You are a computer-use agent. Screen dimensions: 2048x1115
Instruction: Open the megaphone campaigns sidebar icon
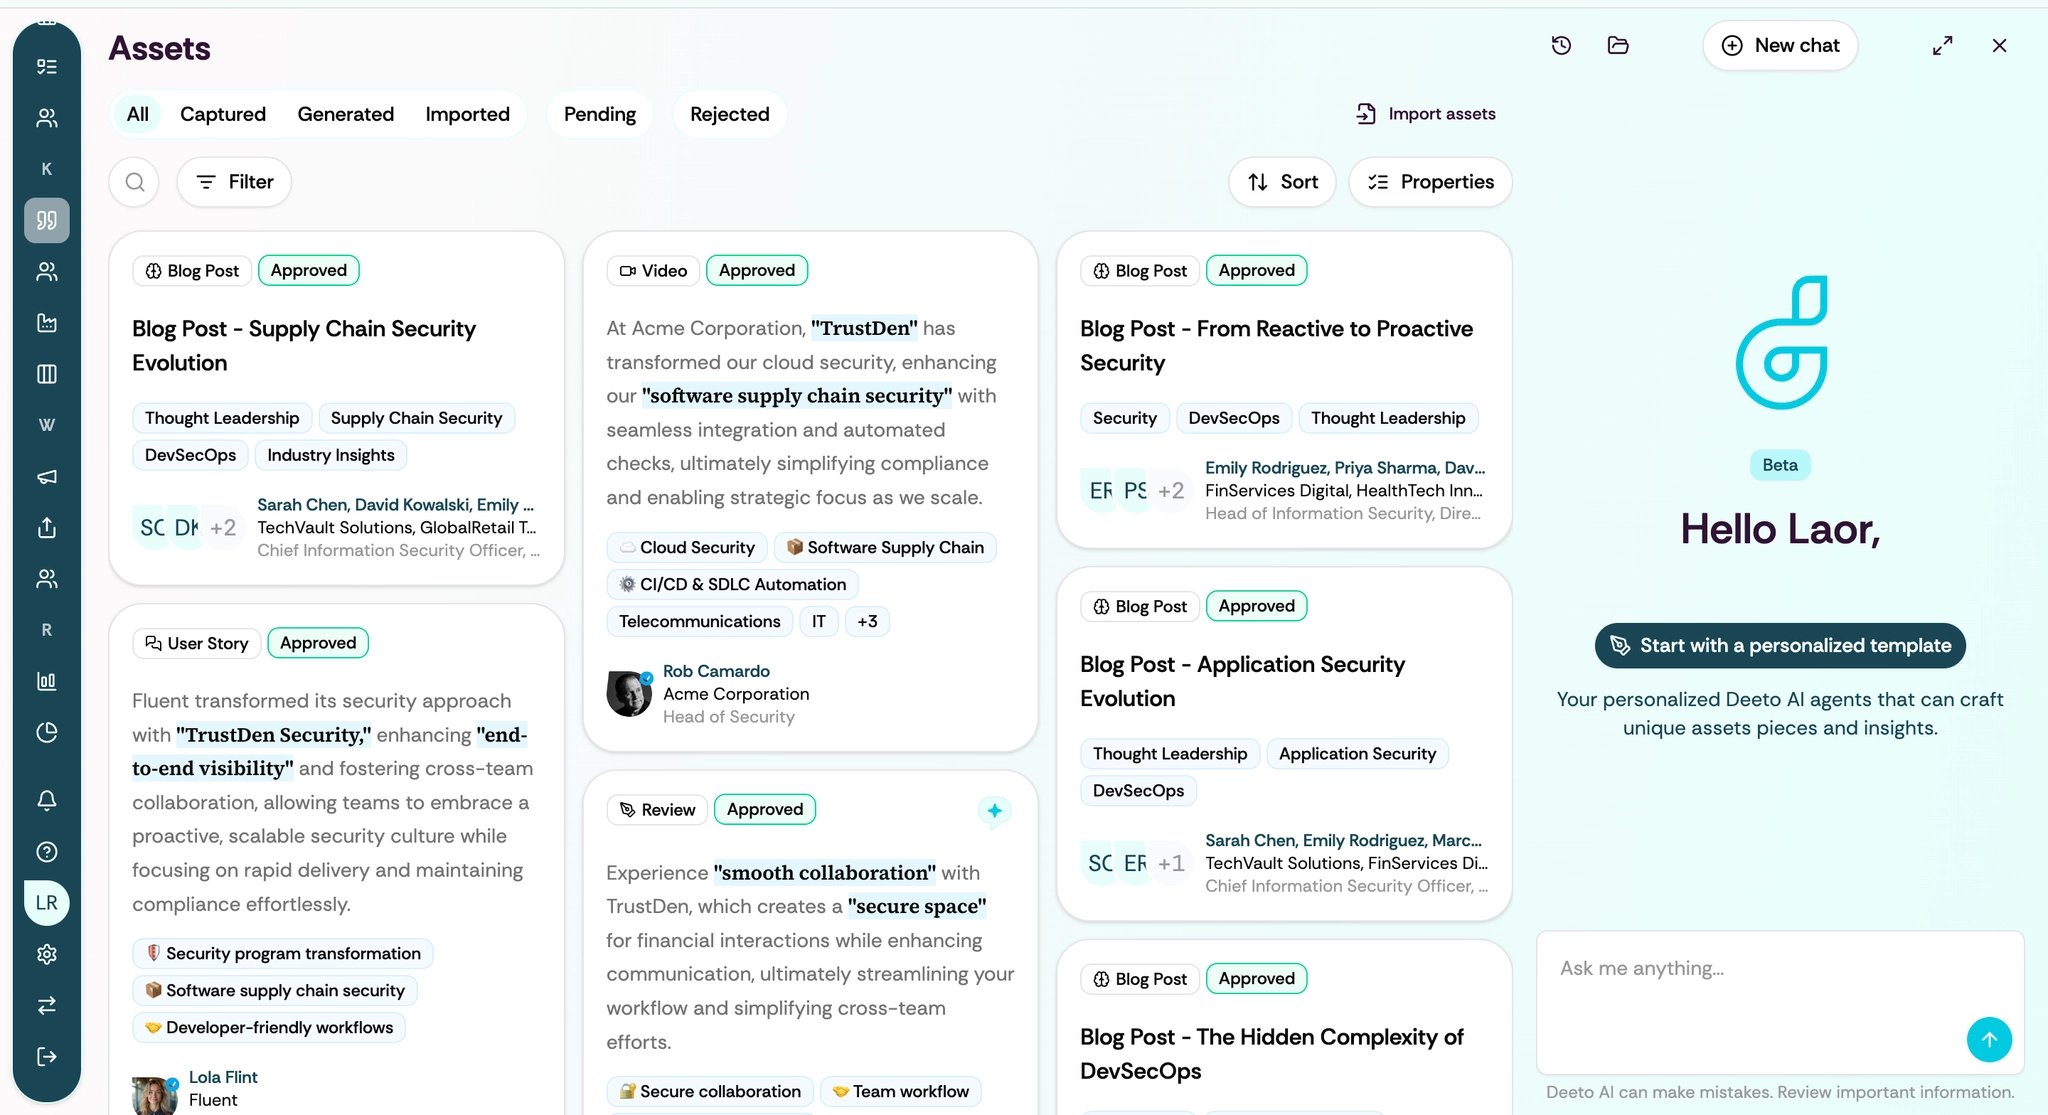click(47, 476)
